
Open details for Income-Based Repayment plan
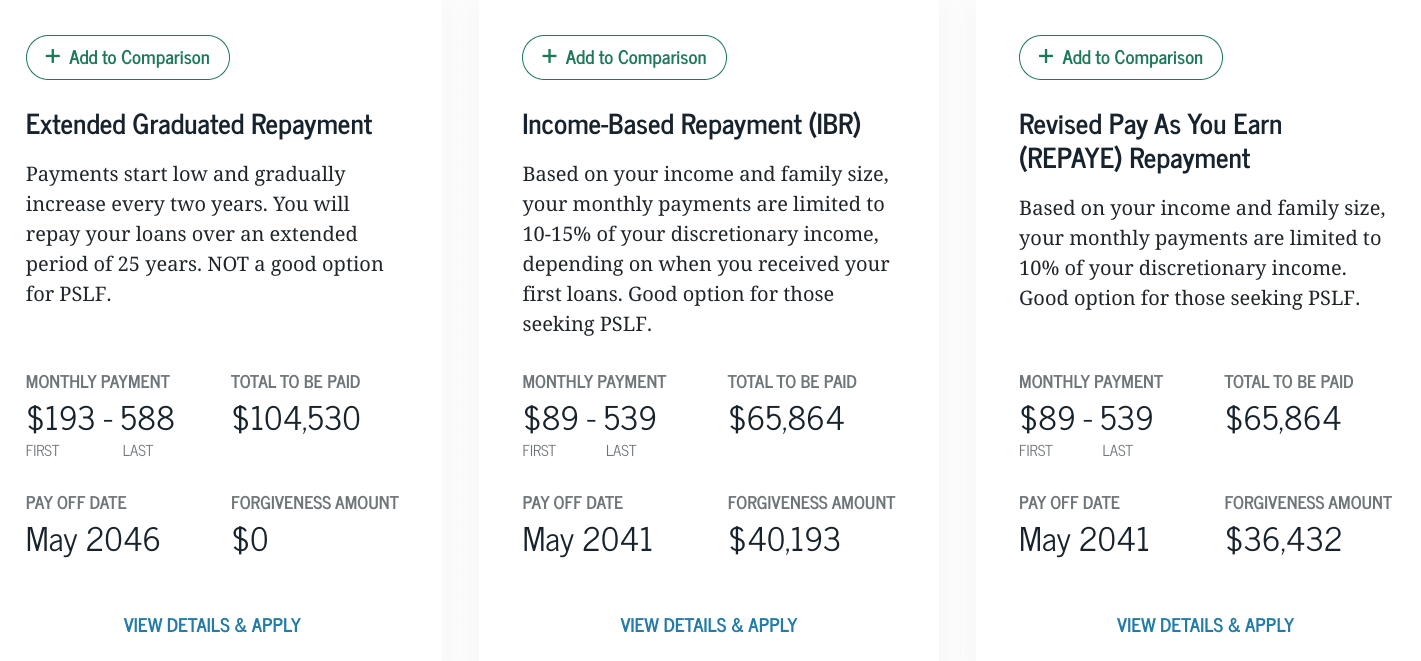click(x=708, y=625)
